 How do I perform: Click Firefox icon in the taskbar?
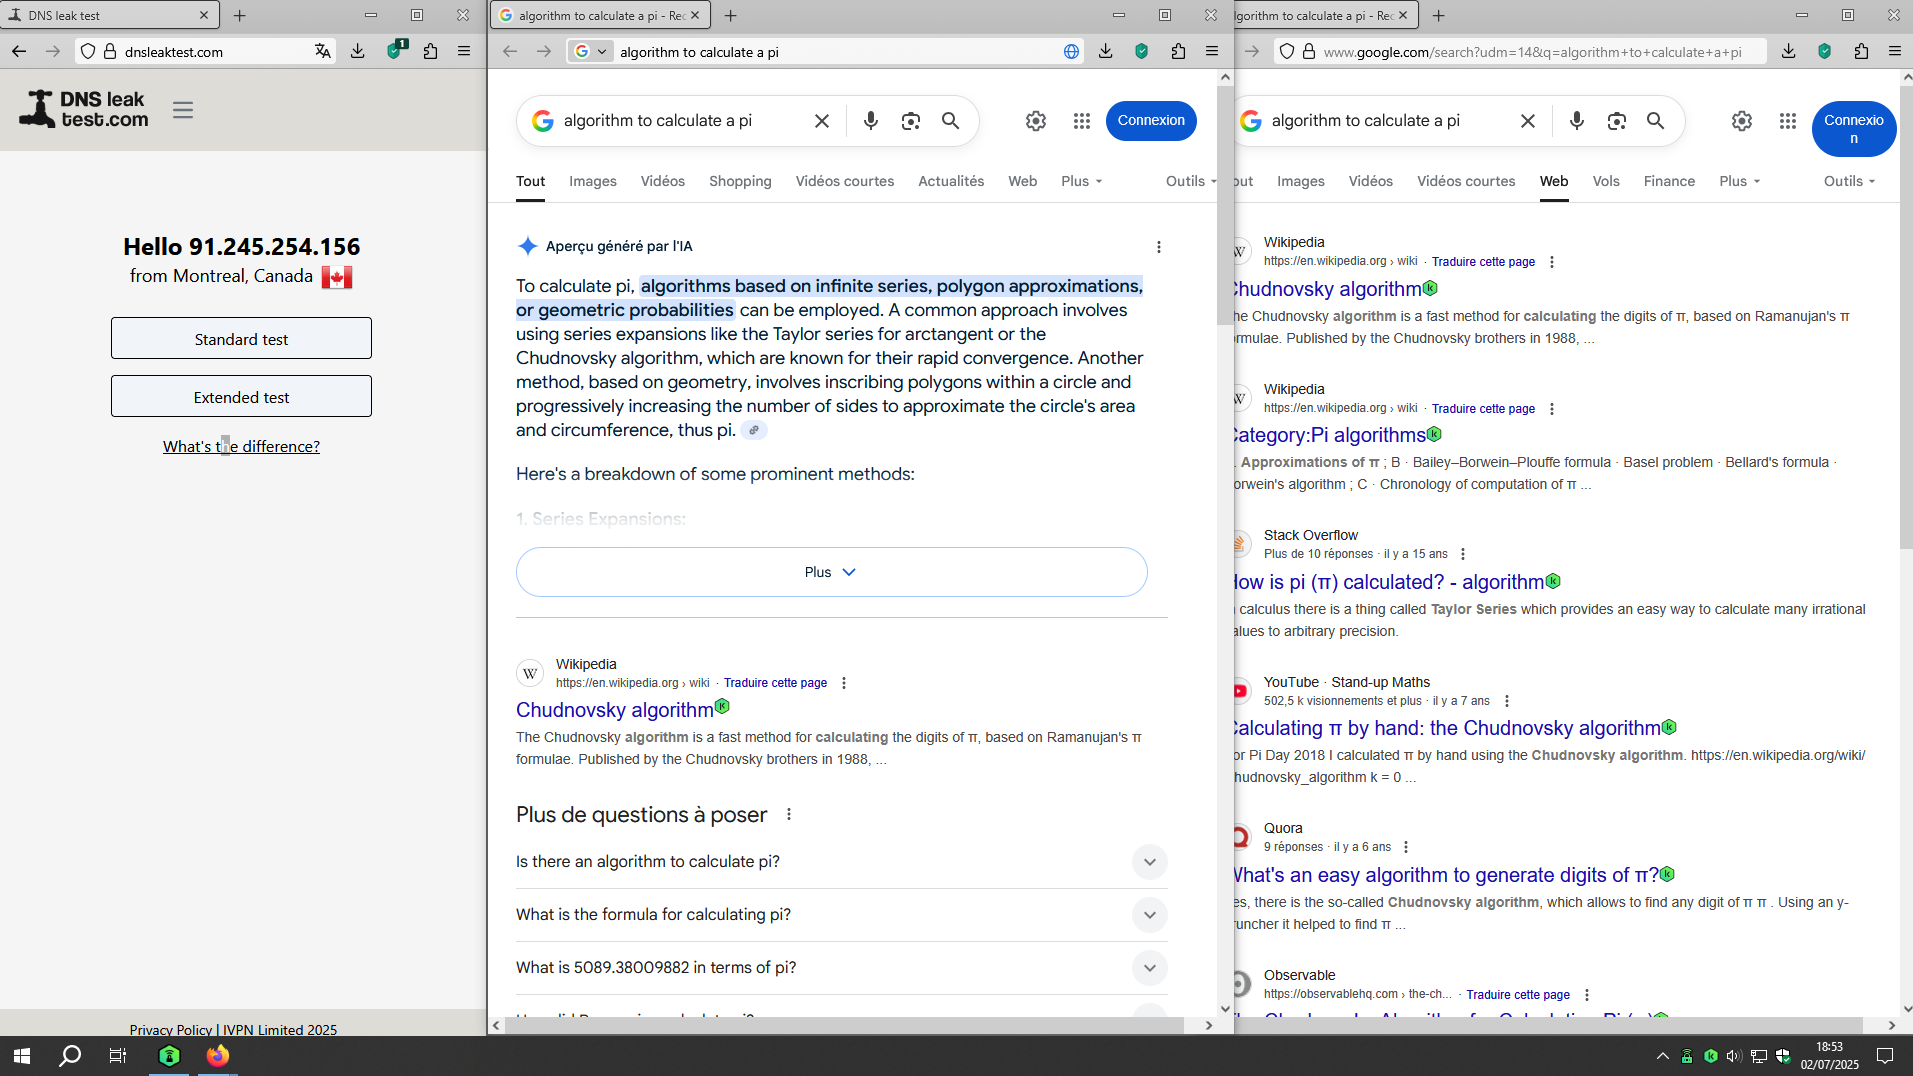217,1056
